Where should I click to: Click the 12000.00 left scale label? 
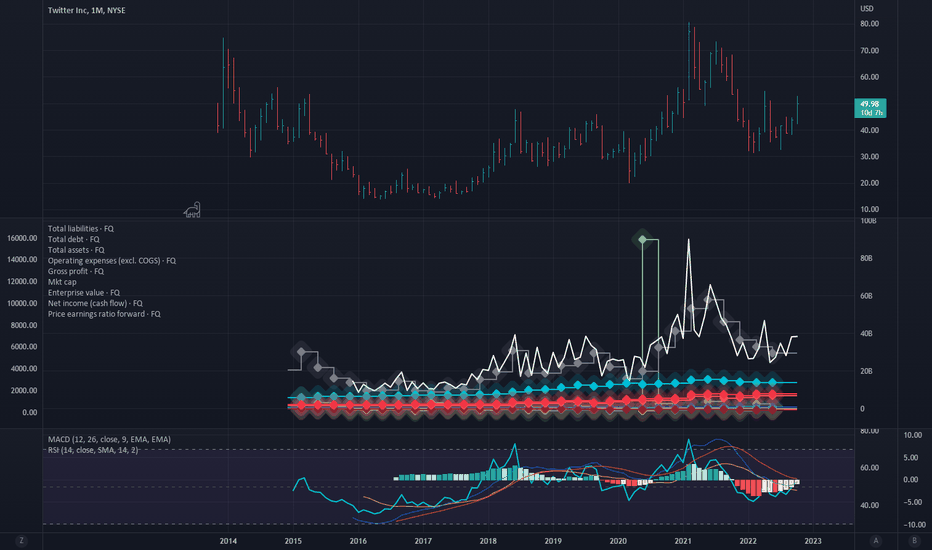pyautogui.click(x=22, y=281)
